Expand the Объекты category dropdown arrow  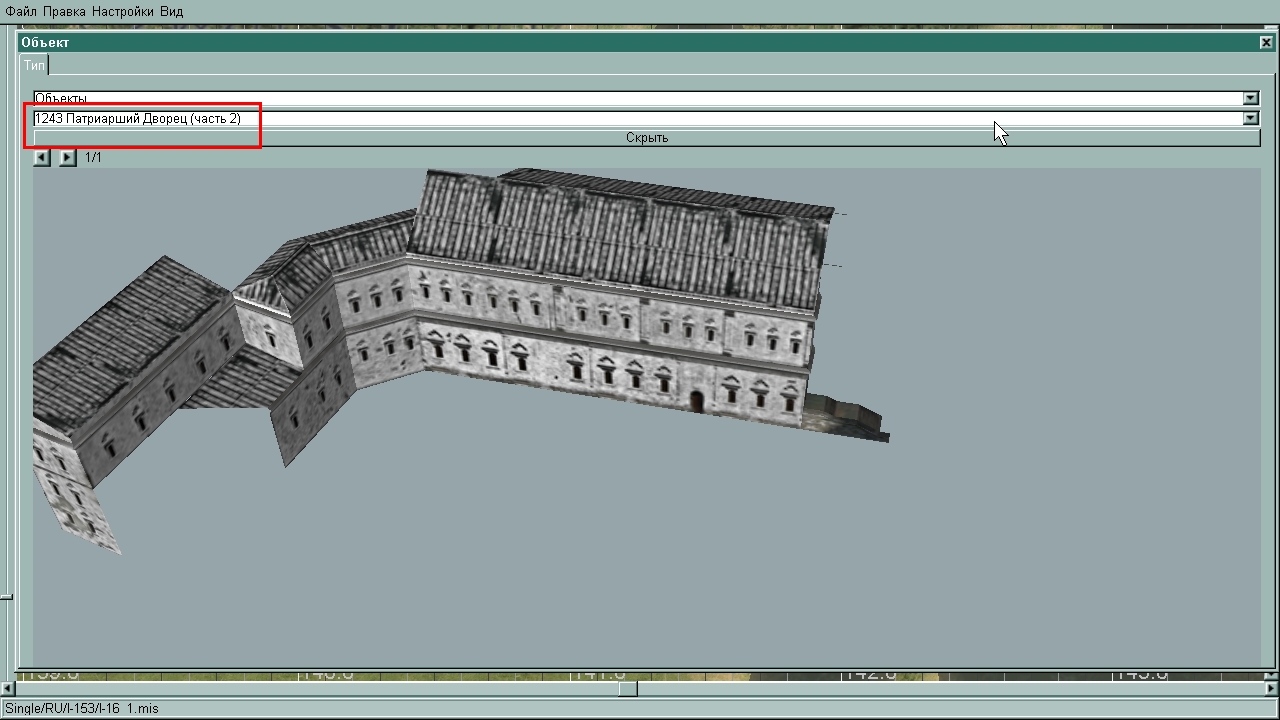[x=1250, y=98]
